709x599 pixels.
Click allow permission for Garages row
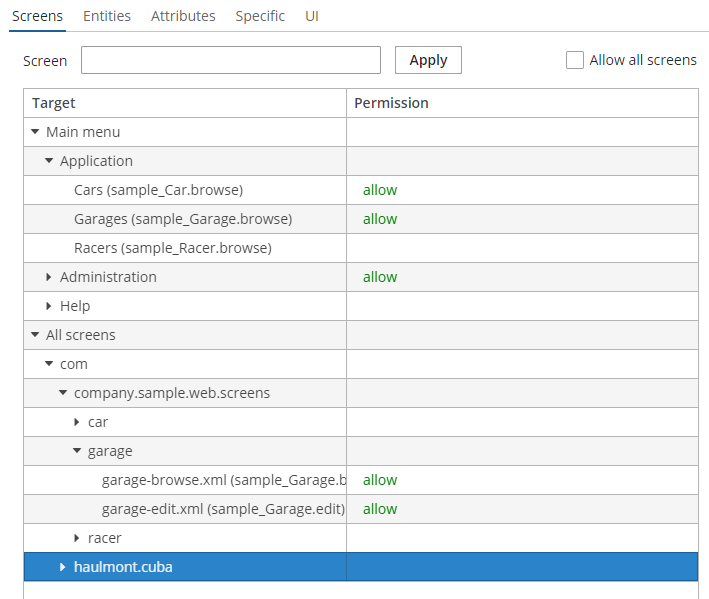pyautogui.click(x=380, y=219)
